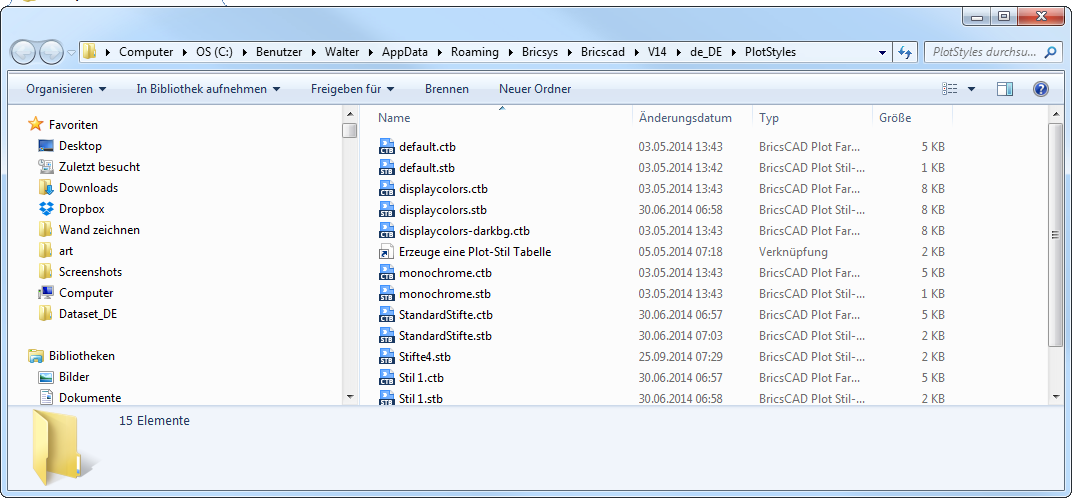Click the Neuer Ordner button

coord(535,89)
